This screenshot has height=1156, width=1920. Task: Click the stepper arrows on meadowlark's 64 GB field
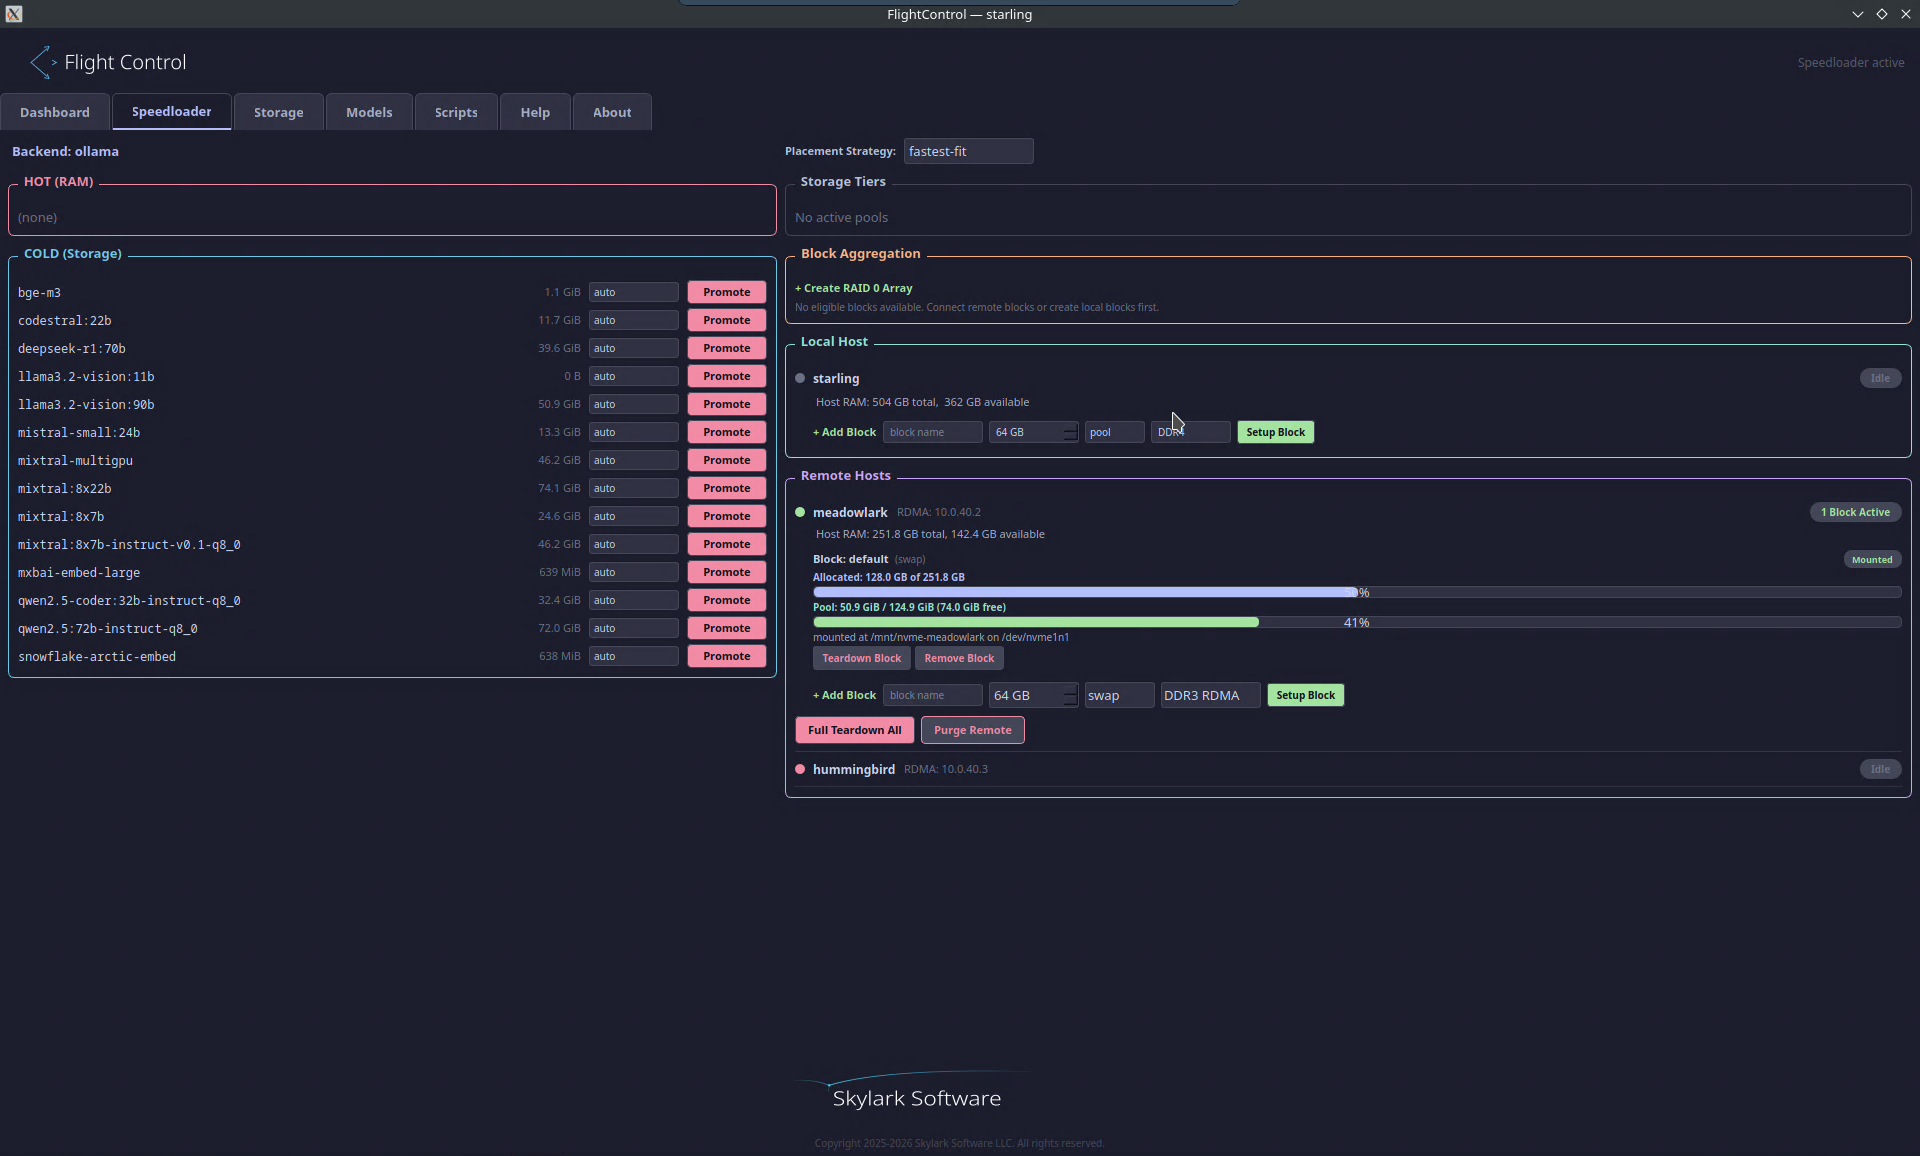click(x=1069, y=695)
